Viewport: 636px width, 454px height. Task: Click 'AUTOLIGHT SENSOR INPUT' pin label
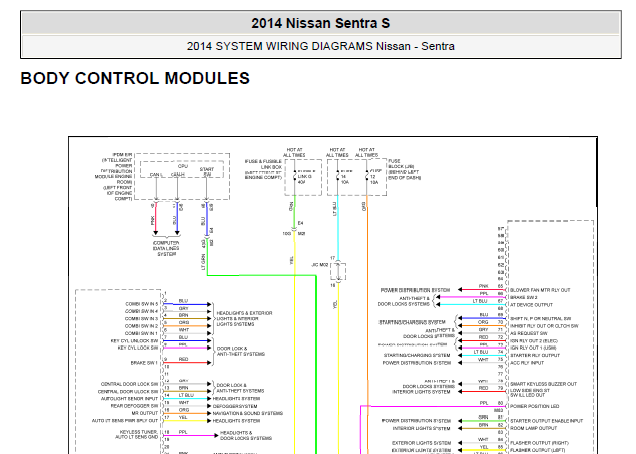129,399
